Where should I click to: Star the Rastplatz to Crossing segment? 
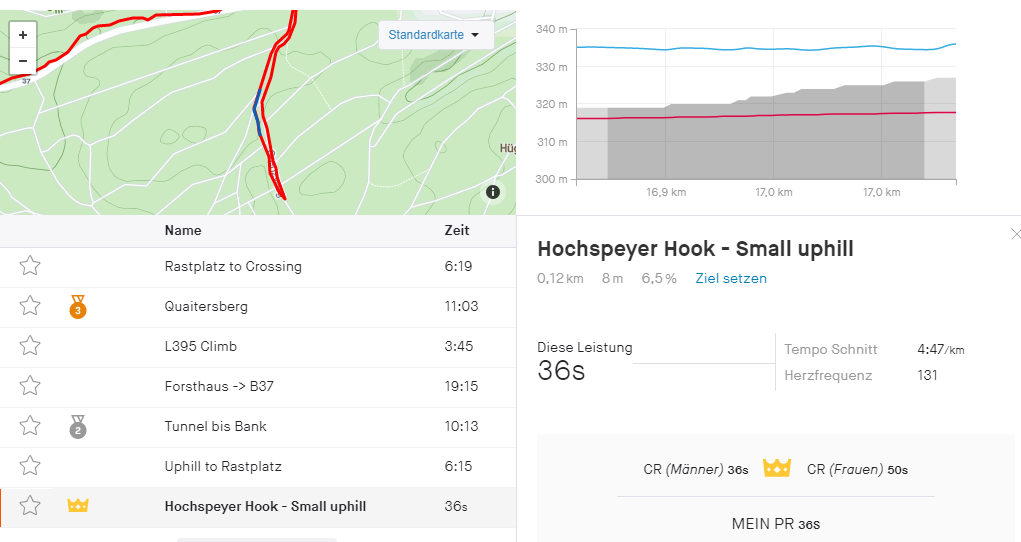click(30, 266)
